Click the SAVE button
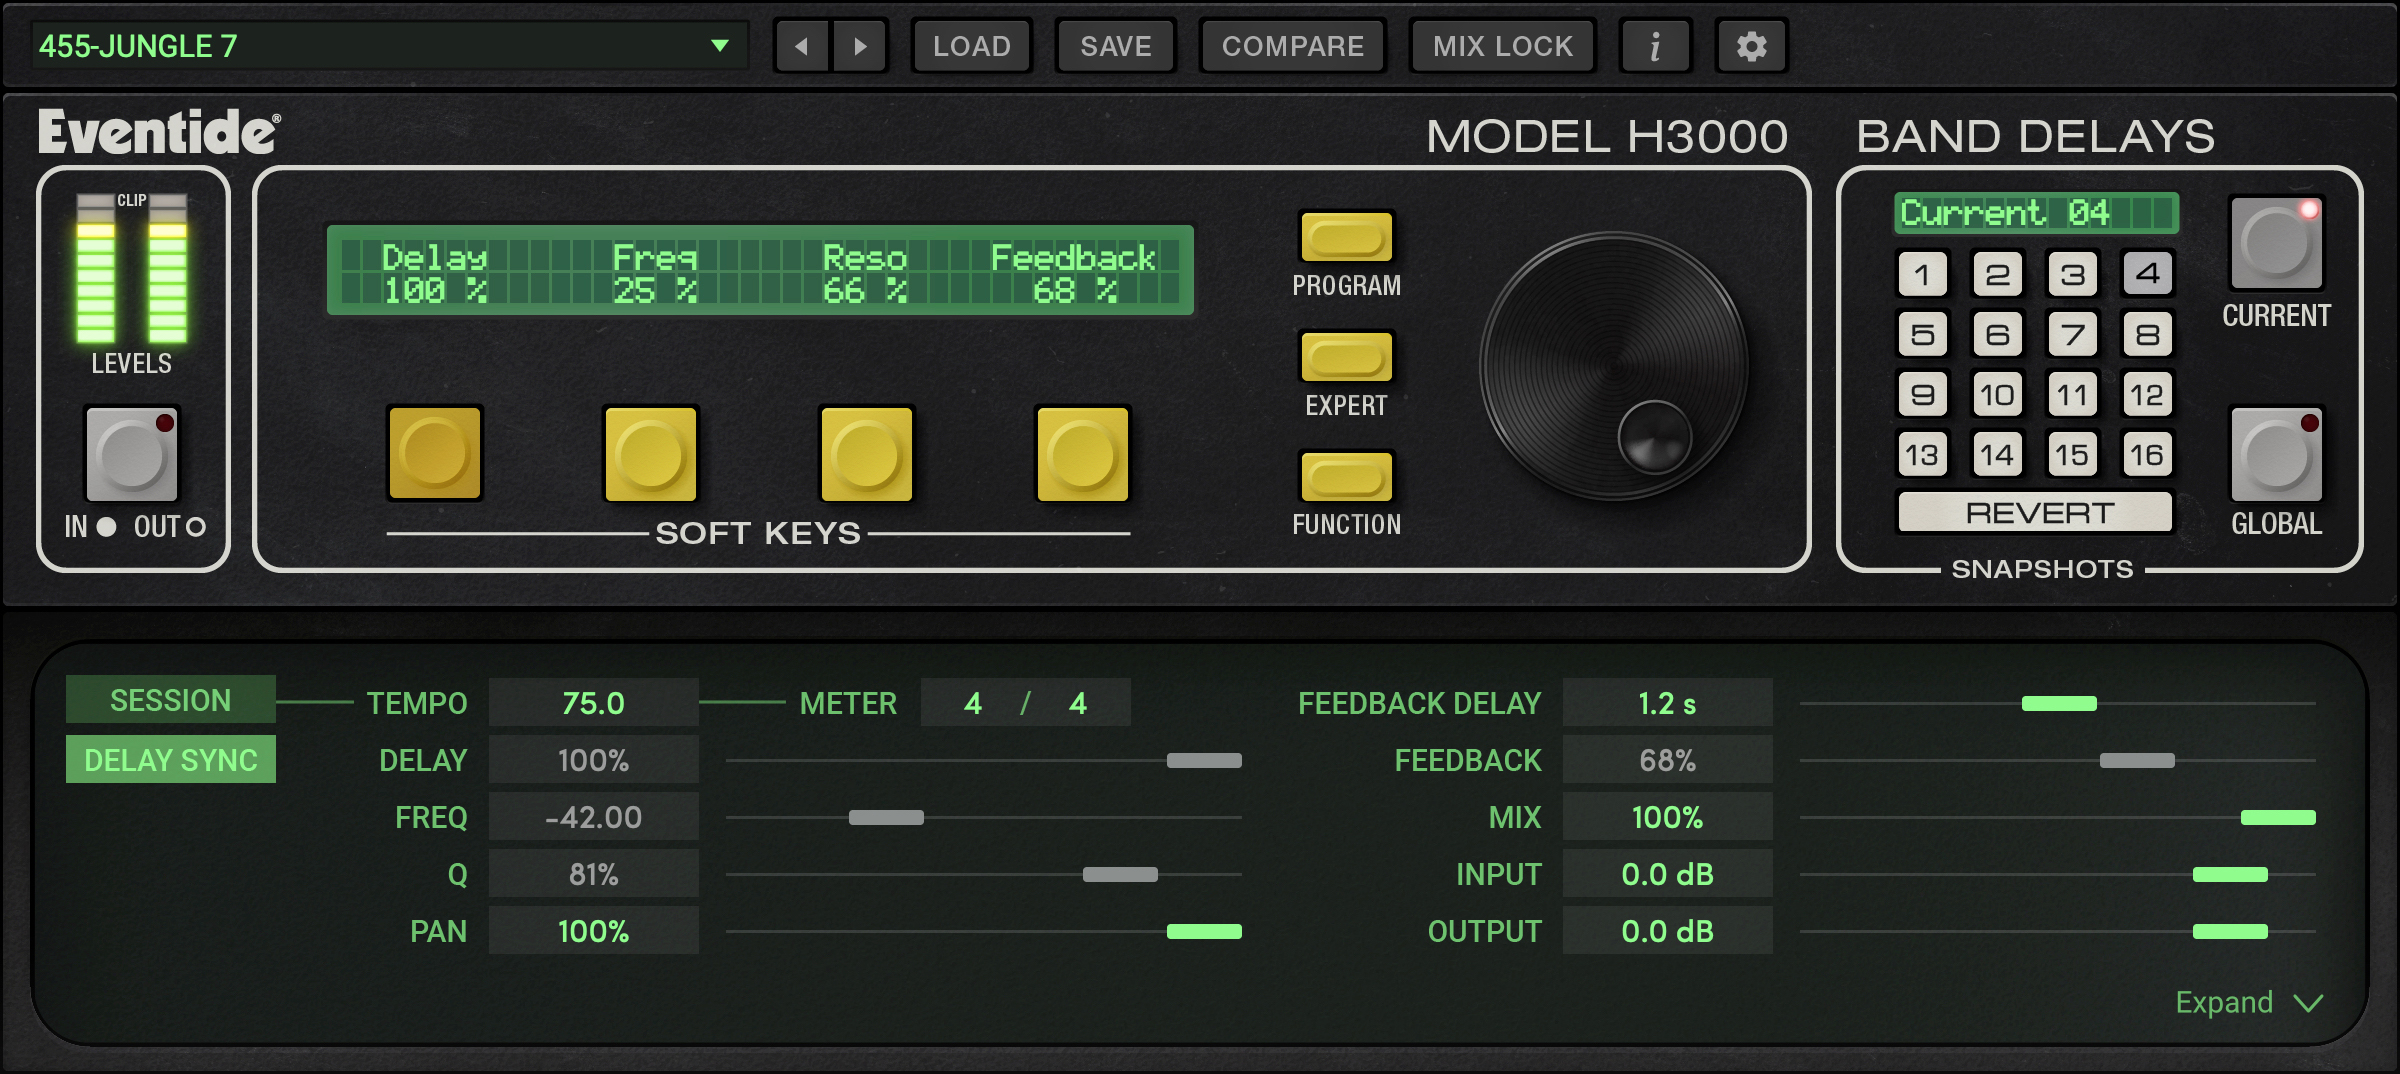Image resolution: width=2400 pixels, height=1074 pixels. click(x=1116, y=46)
